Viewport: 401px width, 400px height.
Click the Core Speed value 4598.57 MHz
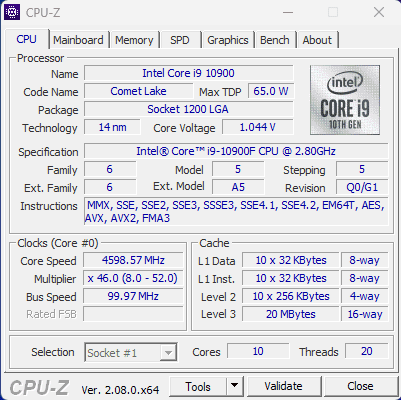click(133, 260)
